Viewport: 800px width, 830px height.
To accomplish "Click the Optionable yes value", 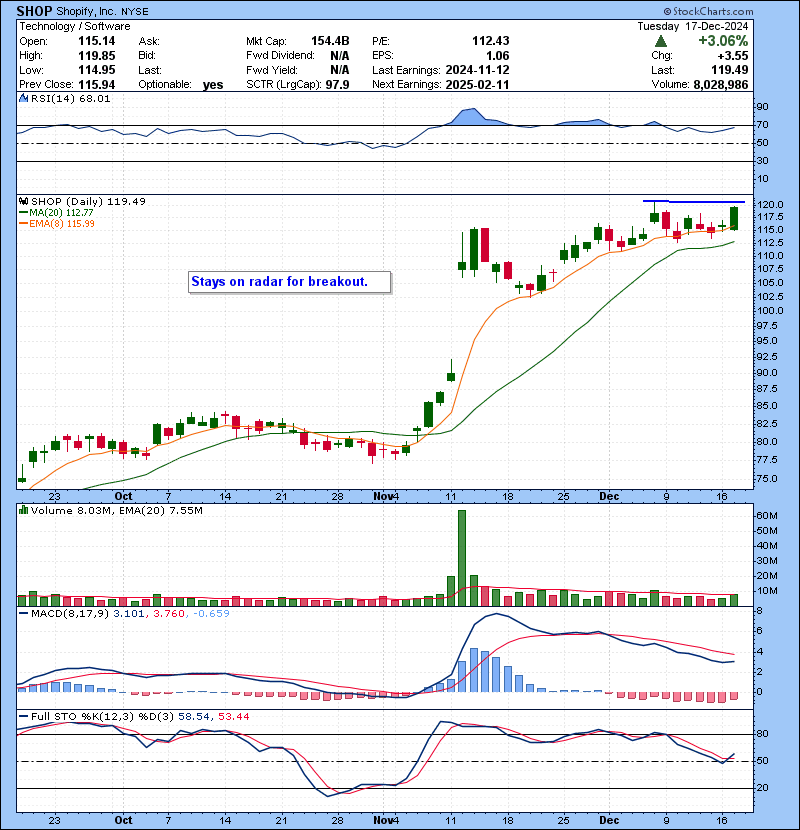I will tap(213, 85).
